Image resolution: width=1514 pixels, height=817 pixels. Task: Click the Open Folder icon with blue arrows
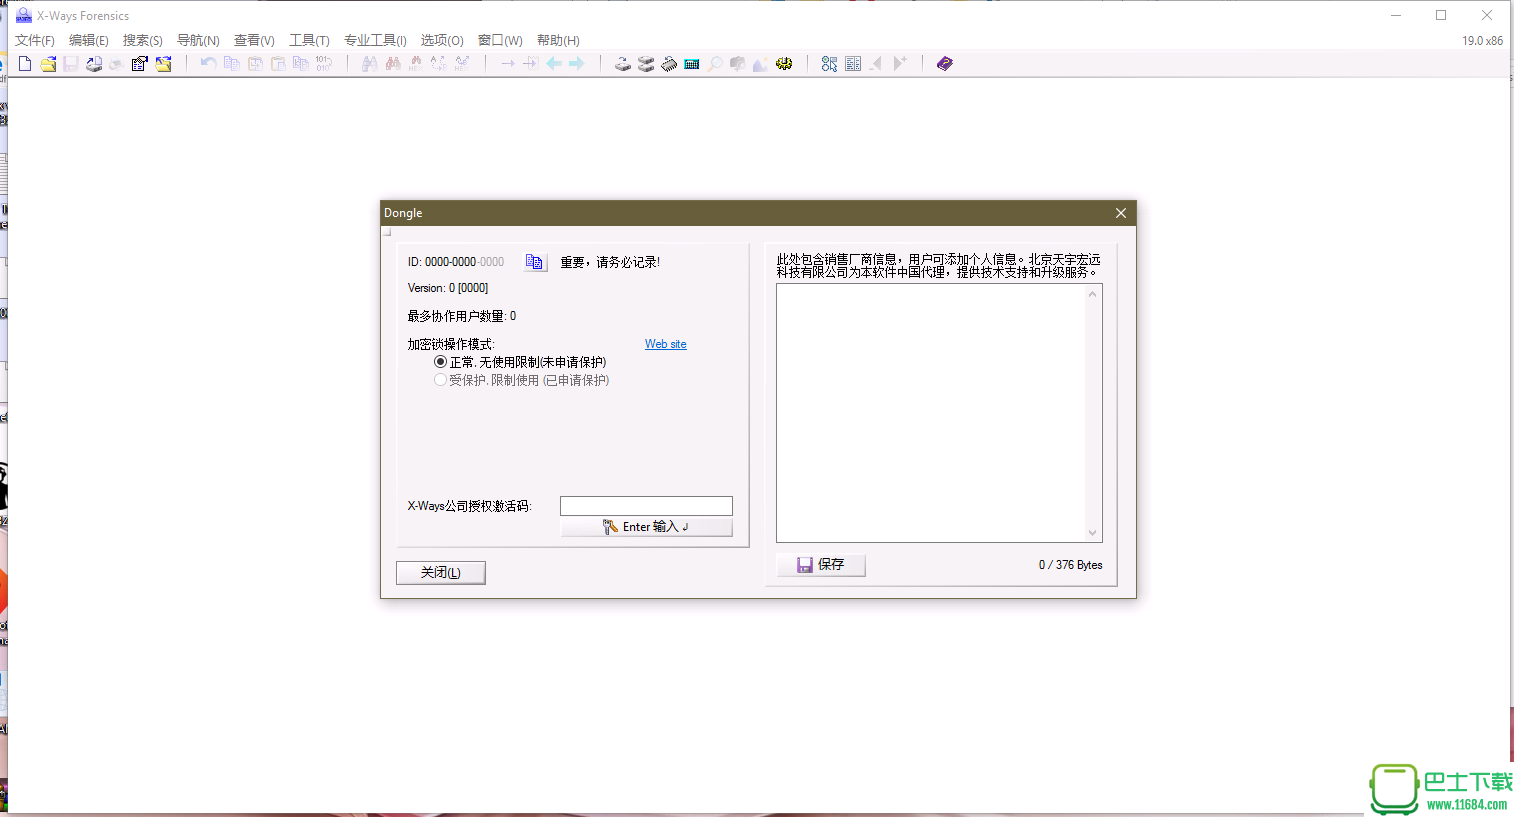tap(163, 63)
